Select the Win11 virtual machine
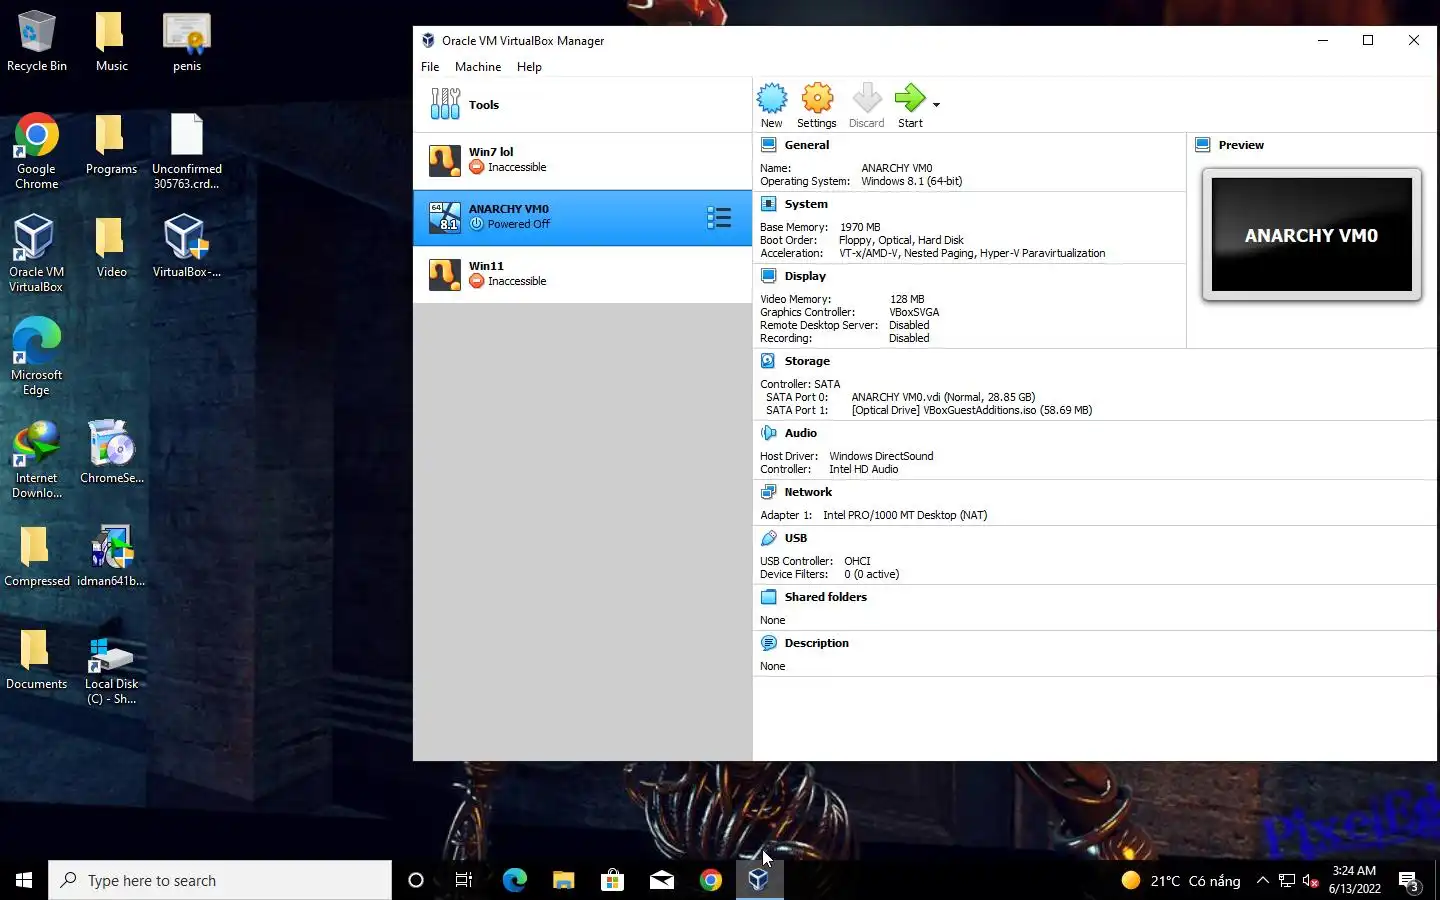 point(582,275)
